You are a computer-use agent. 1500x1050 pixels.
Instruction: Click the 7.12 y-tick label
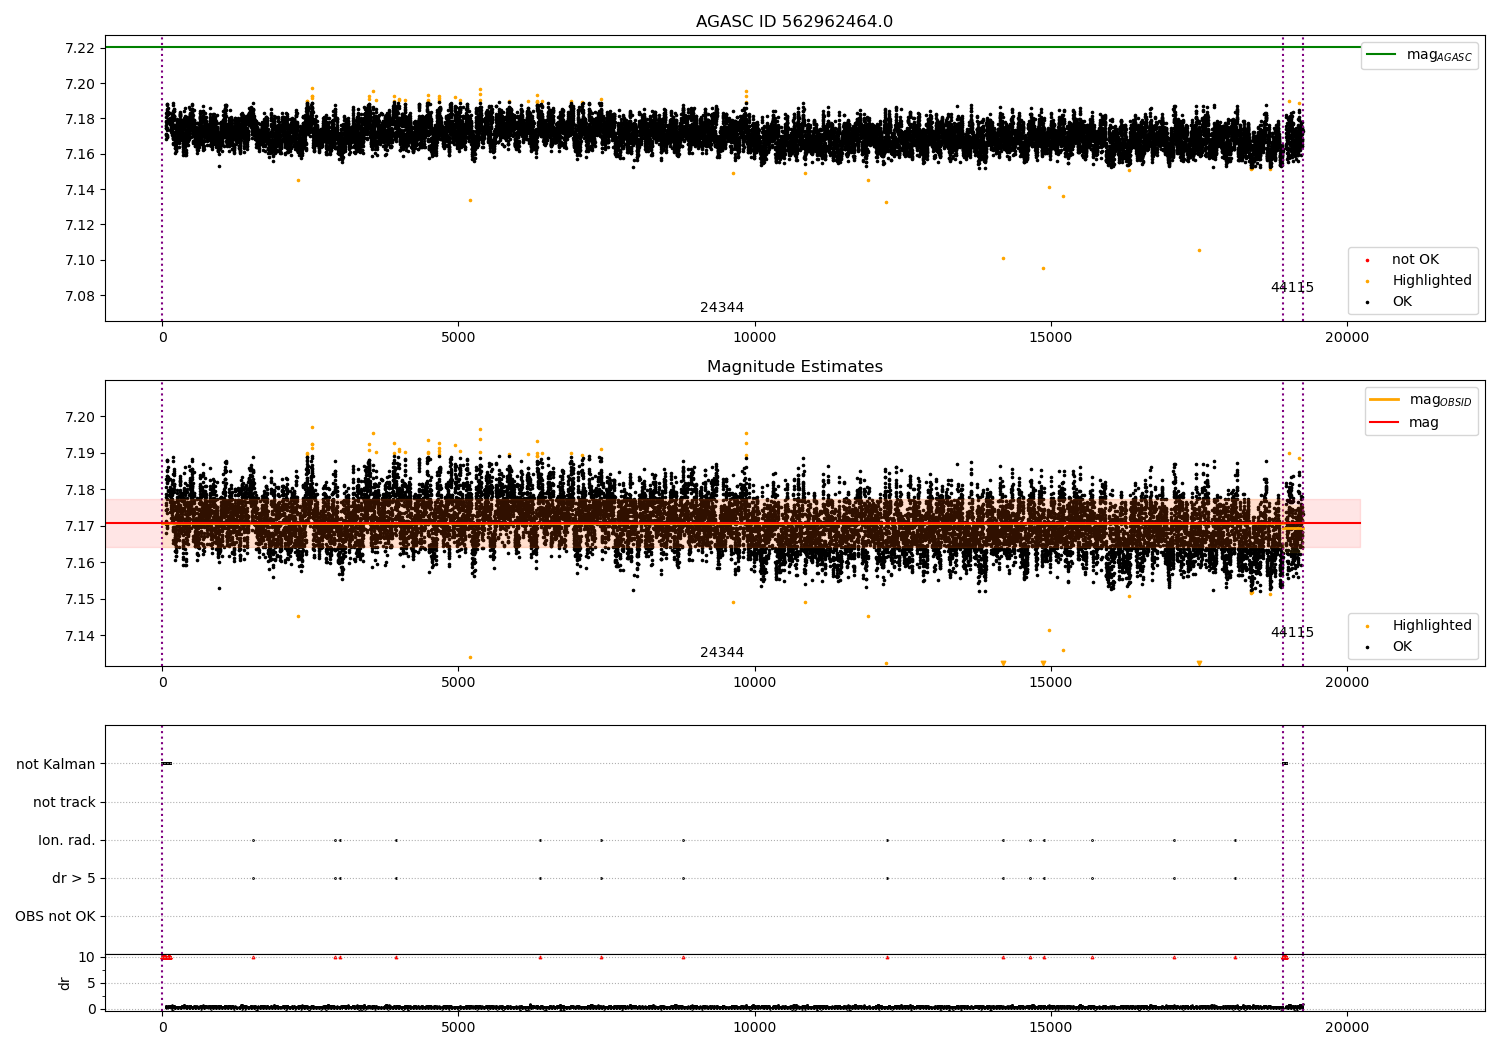(x=79, y=225)
